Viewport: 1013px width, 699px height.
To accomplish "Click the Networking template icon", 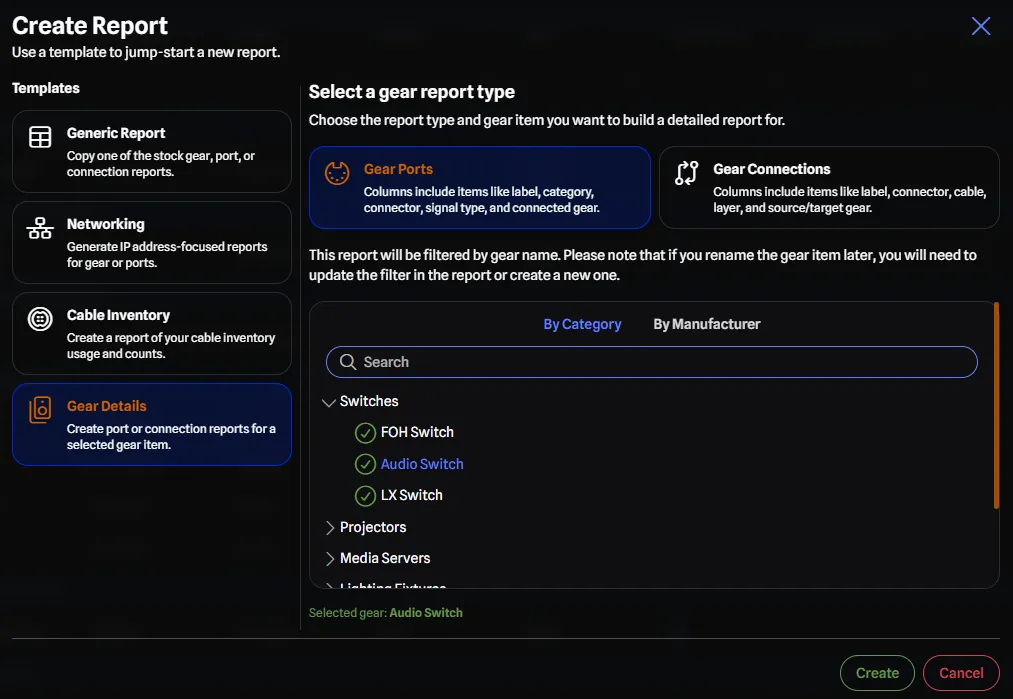I will click(40, 229).
